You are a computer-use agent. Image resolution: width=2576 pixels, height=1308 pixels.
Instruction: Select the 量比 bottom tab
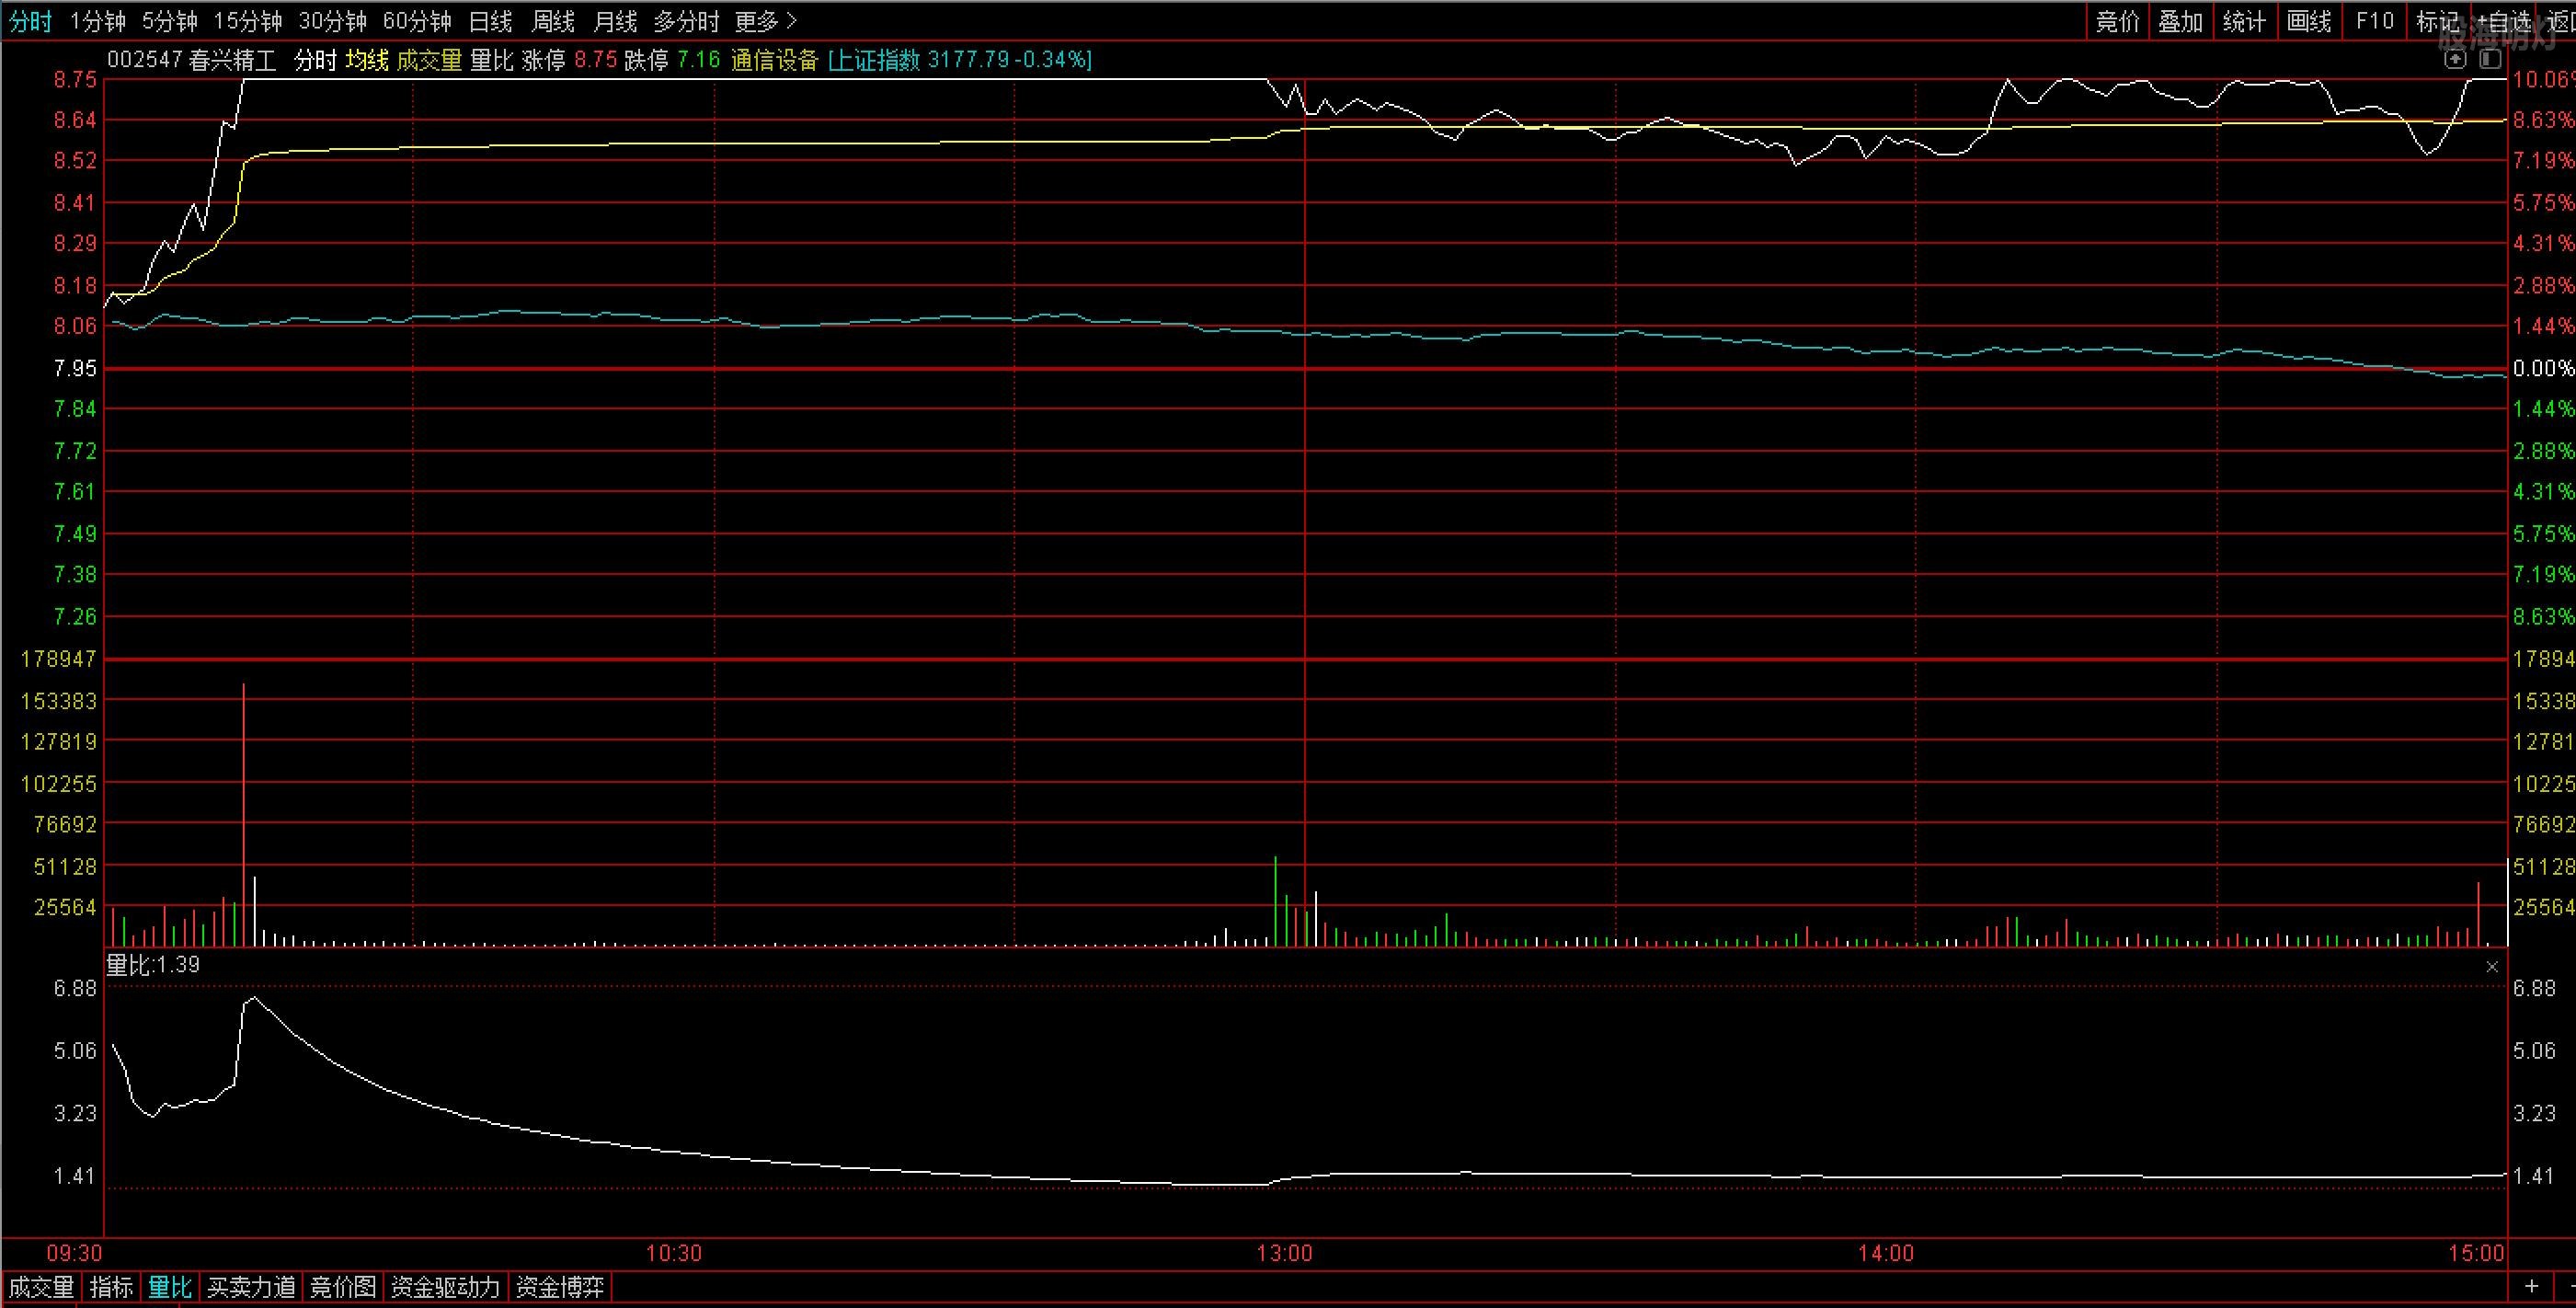170,1287
